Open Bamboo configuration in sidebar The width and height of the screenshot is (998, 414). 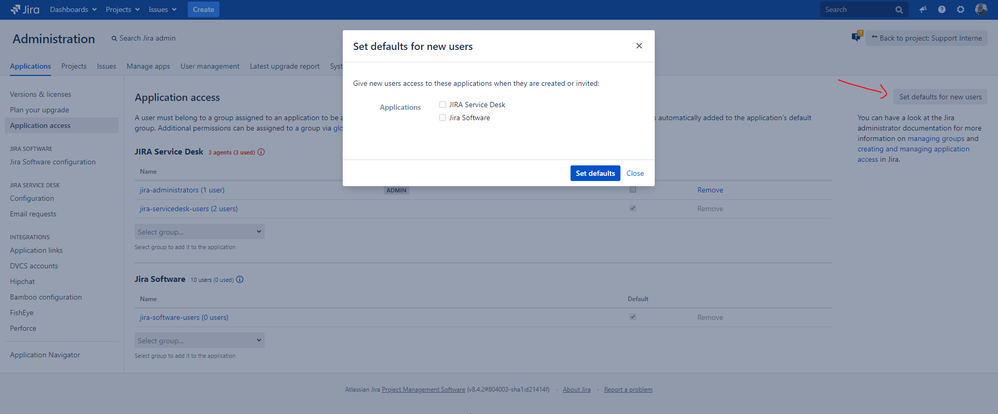[x=46, y=297]
